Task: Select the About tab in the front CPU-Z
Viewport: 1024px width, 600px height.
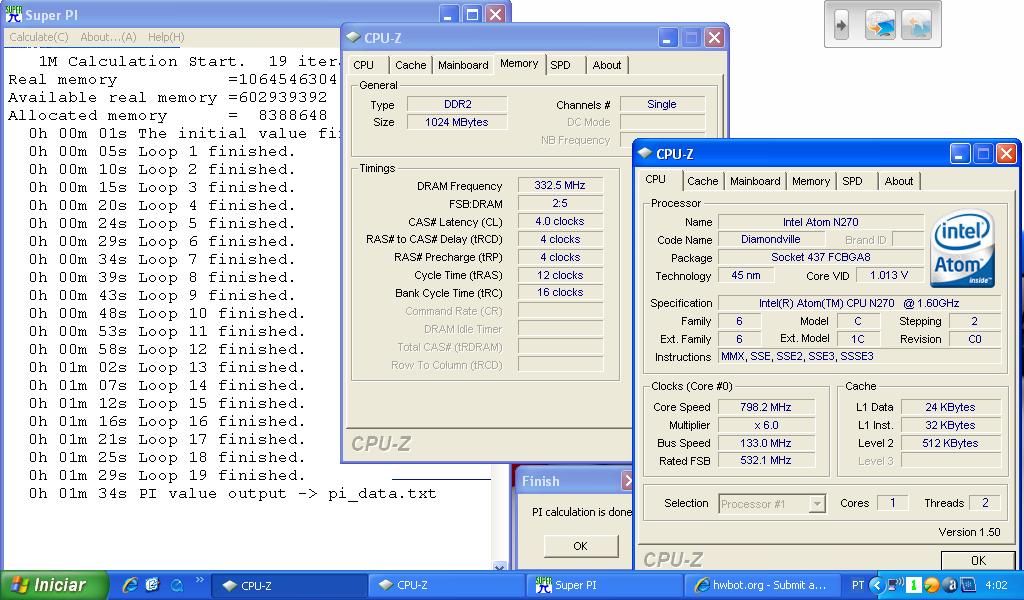Action: [899, 181]
